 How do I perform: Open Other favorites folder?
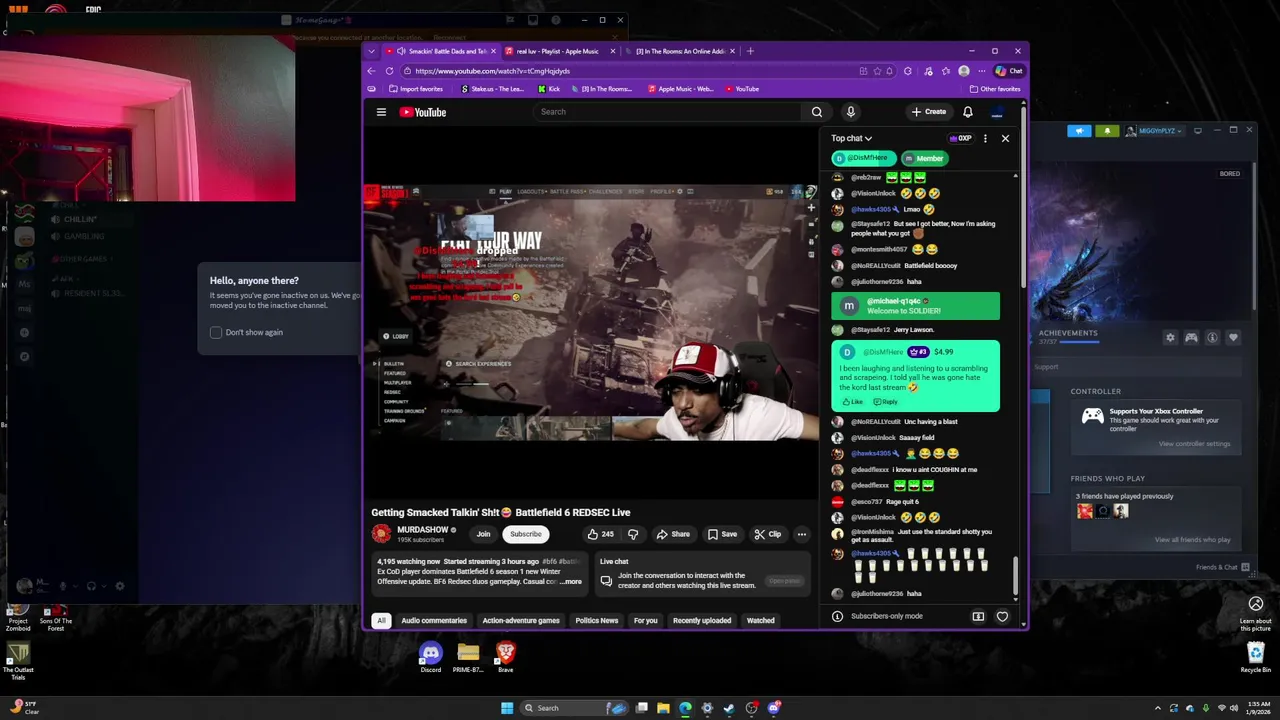click(994, 89)
